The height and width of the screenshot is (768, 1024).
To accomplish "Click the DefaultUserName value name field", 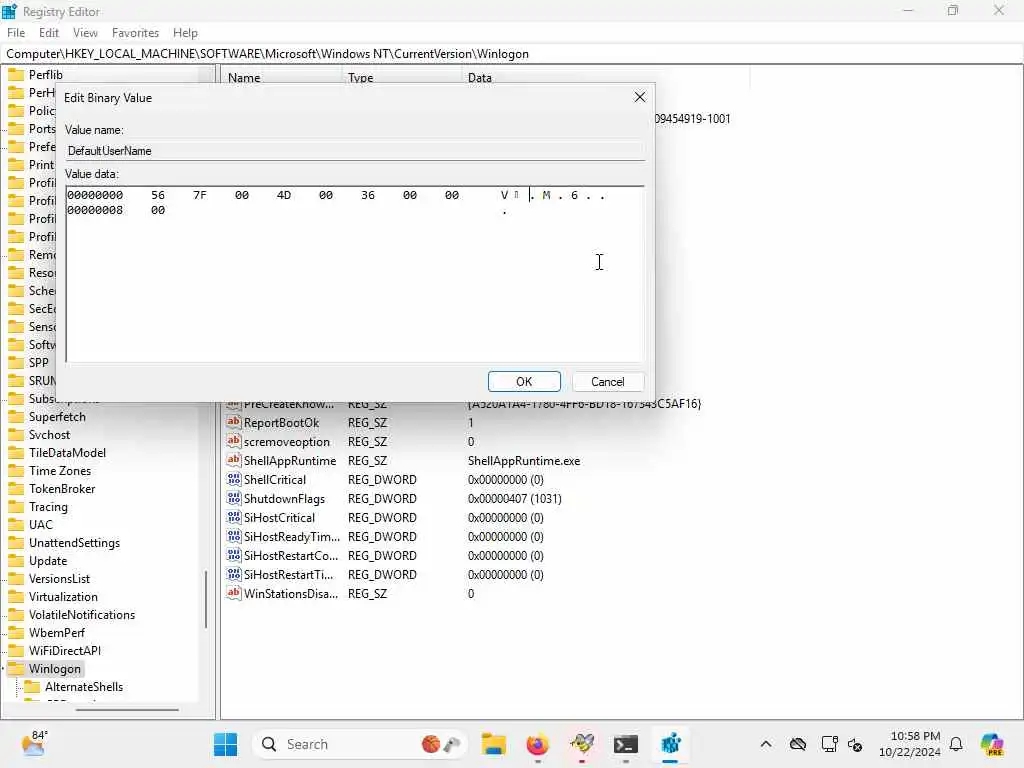I will point(355,151).
